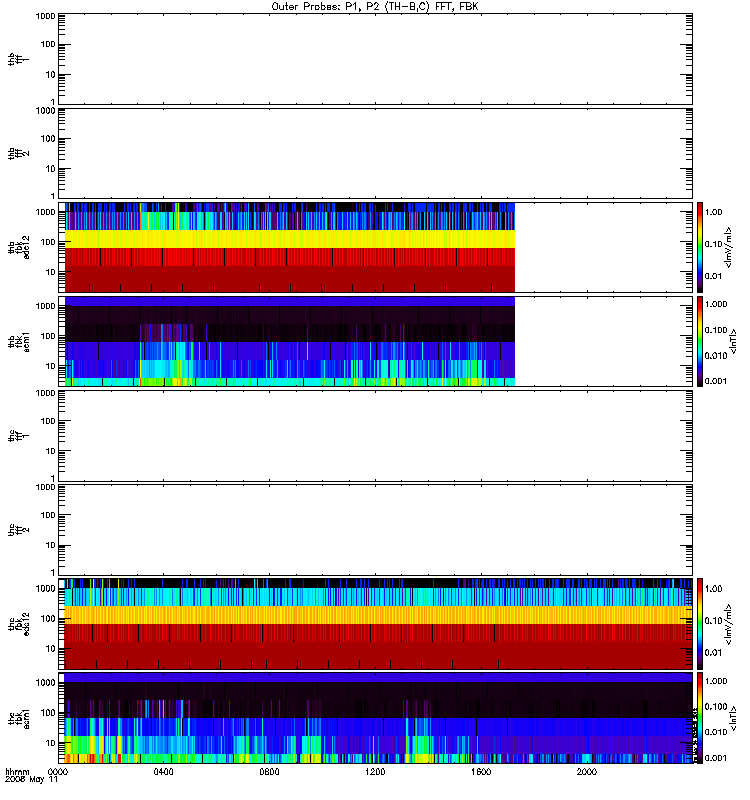
Task: Click the "thc fbk edc12" axis label
Action: (18, 624)
